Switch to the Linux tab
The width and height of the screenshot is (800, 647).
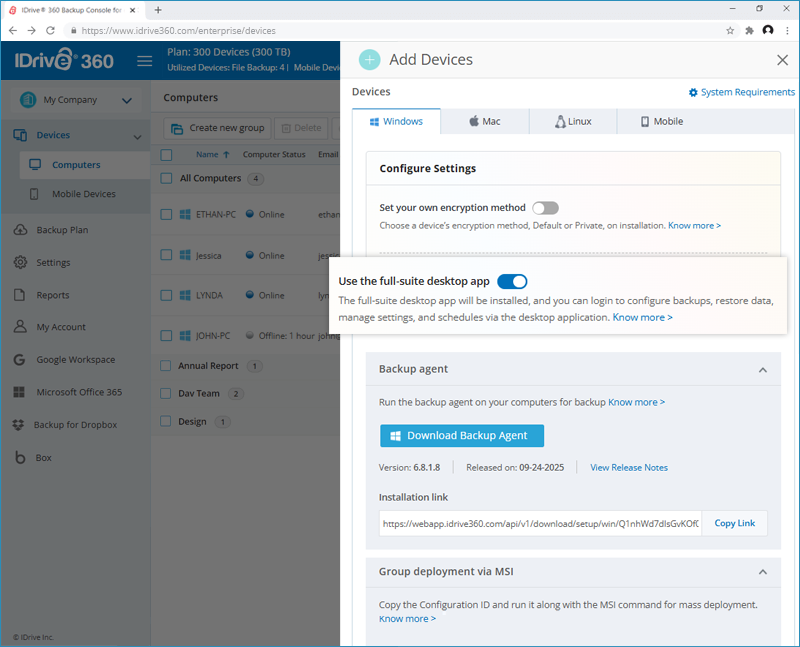[x=573, y=122]
